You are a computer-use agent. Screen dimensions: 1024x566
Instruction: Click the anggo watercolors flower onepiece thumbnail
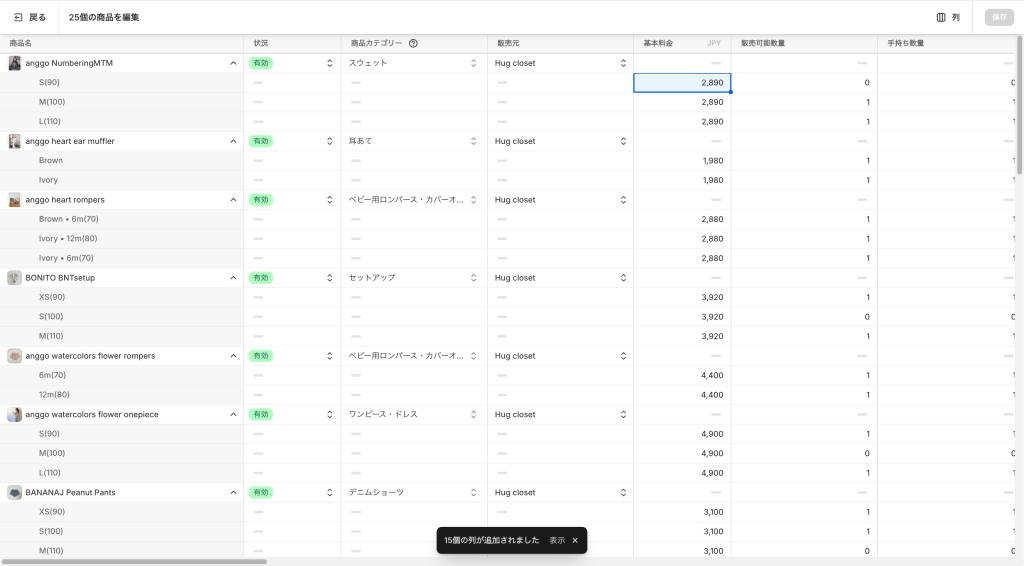(x=15, y=414)
